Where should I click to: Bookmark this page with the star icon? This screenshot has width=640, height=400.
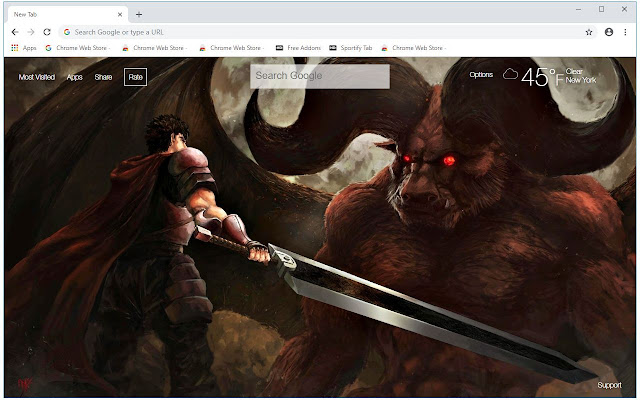pyautogui.click(x=589, y=32)
